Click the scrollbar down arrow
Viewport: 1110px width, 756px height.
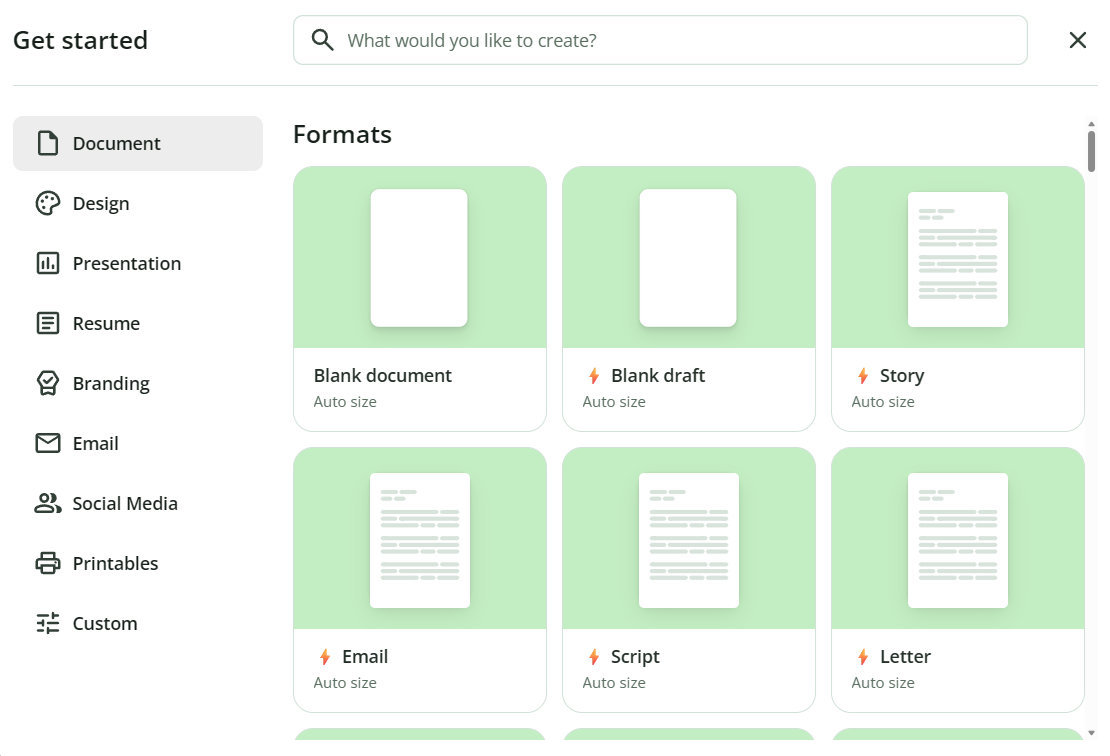coord(1092,733)
